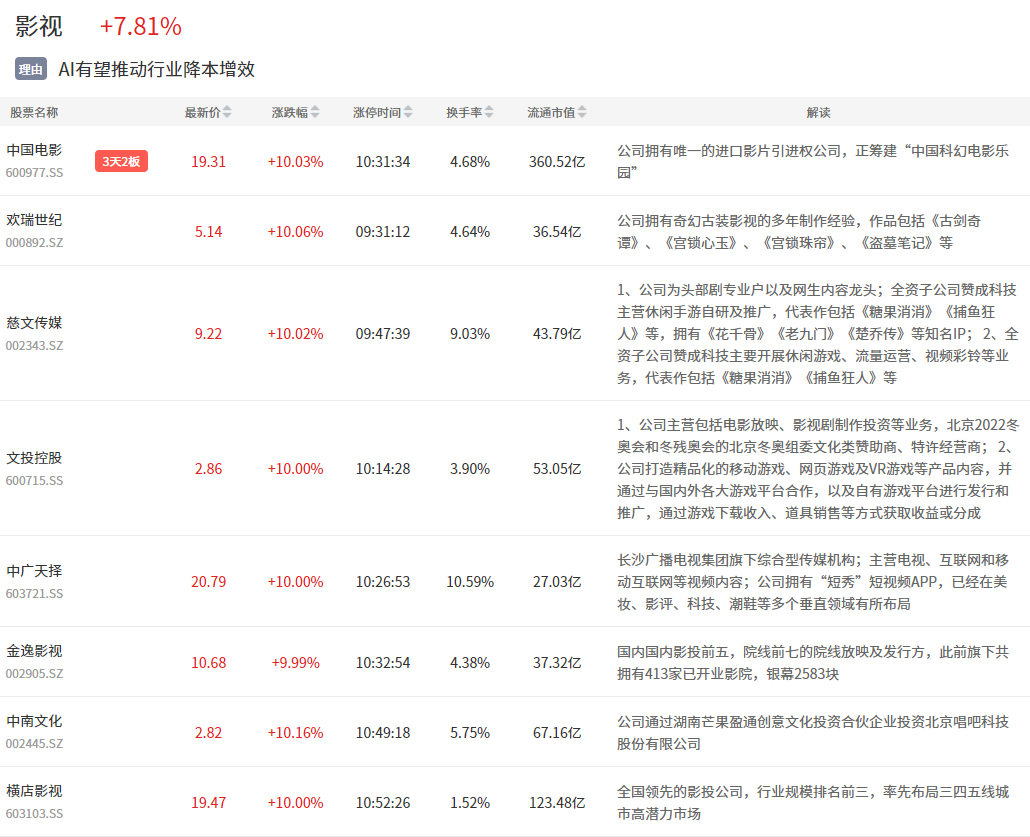Click change value +10.16%
Image resolution: width=1030 pixels, height=837 pixels.
295,733
